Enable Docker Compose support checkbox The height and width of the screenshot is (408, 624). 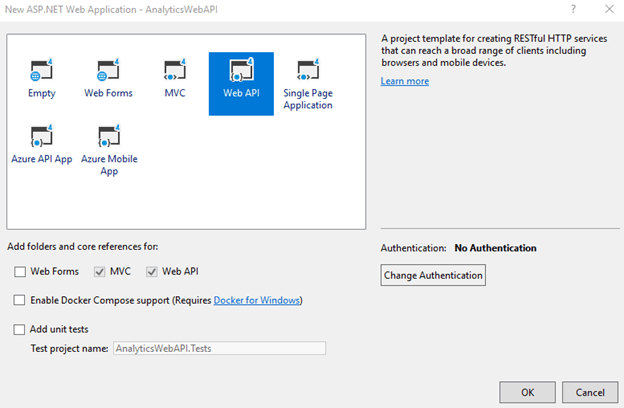click(x=19, y=300)
